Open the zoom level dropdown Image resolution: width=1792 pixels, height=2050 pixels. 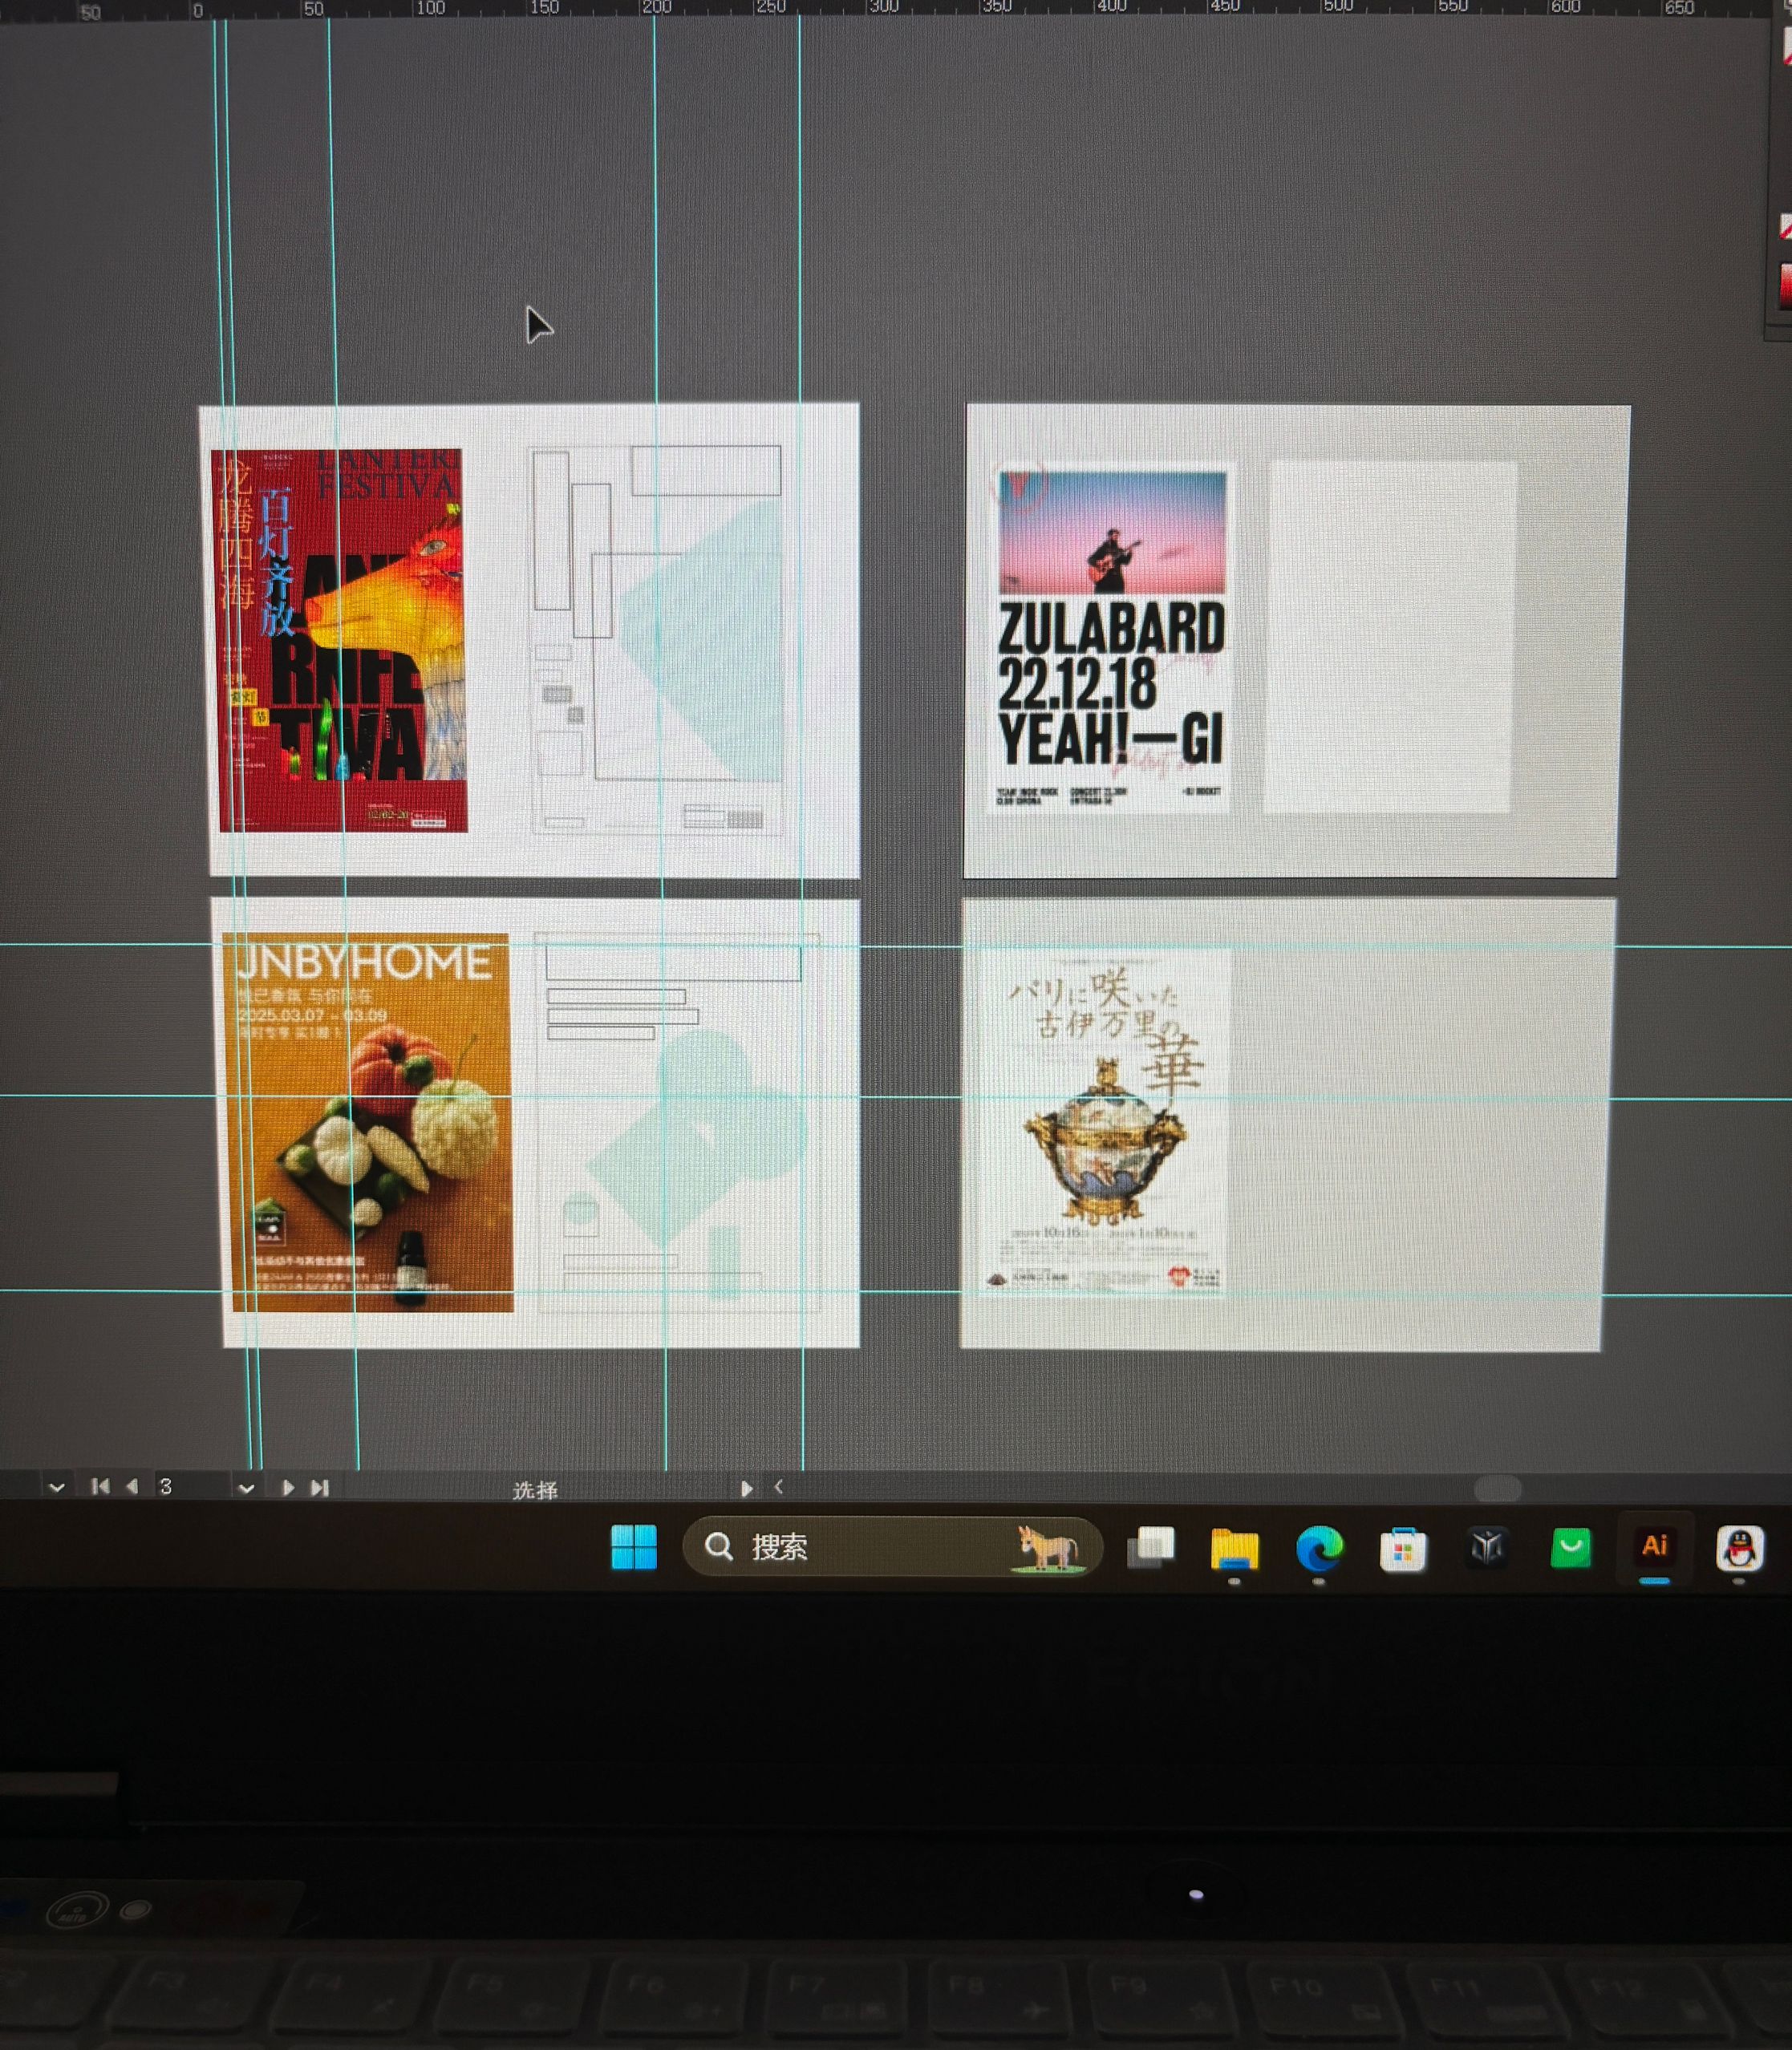[x=56, y=1488]
